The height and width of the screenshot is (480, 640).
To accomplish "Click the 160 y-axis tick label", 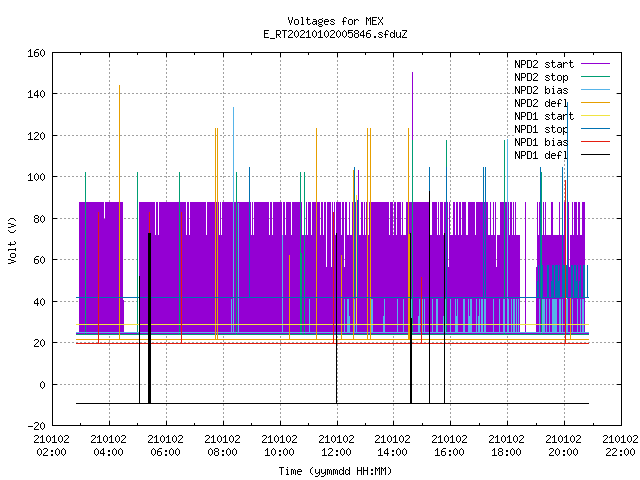I will point(36,53).
